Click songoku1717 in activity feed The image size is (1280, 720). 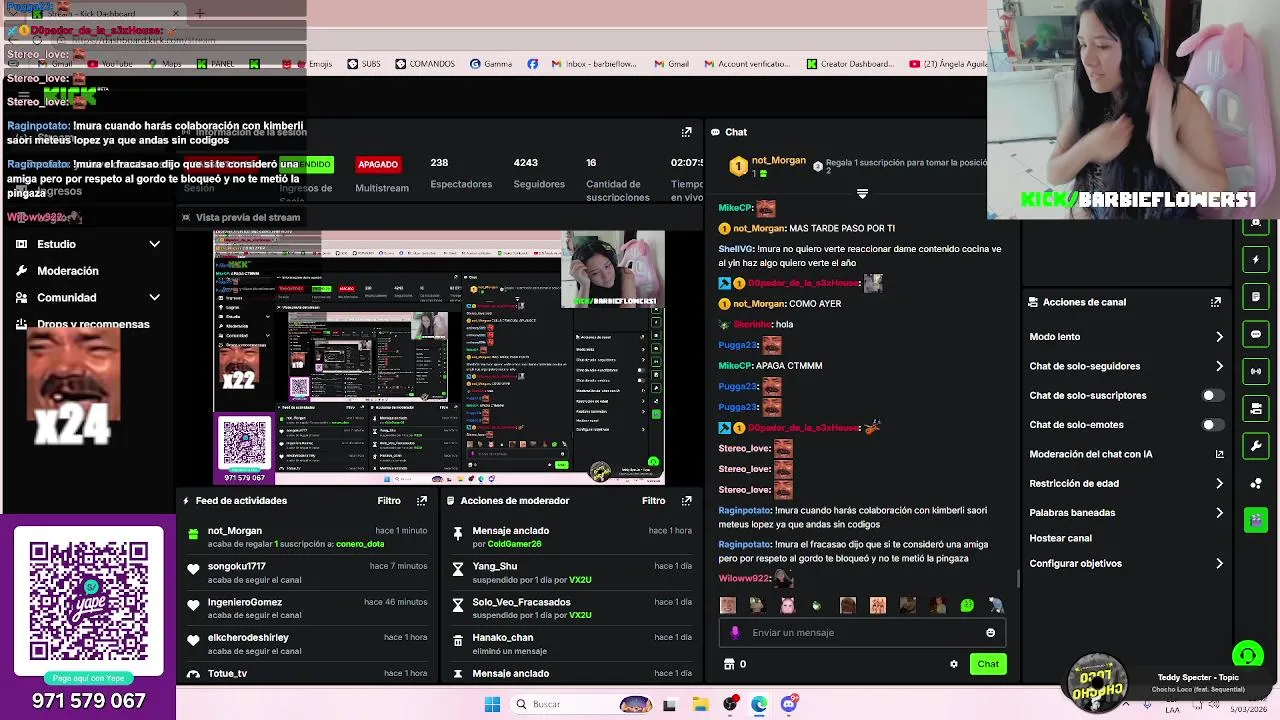[237, 567]
